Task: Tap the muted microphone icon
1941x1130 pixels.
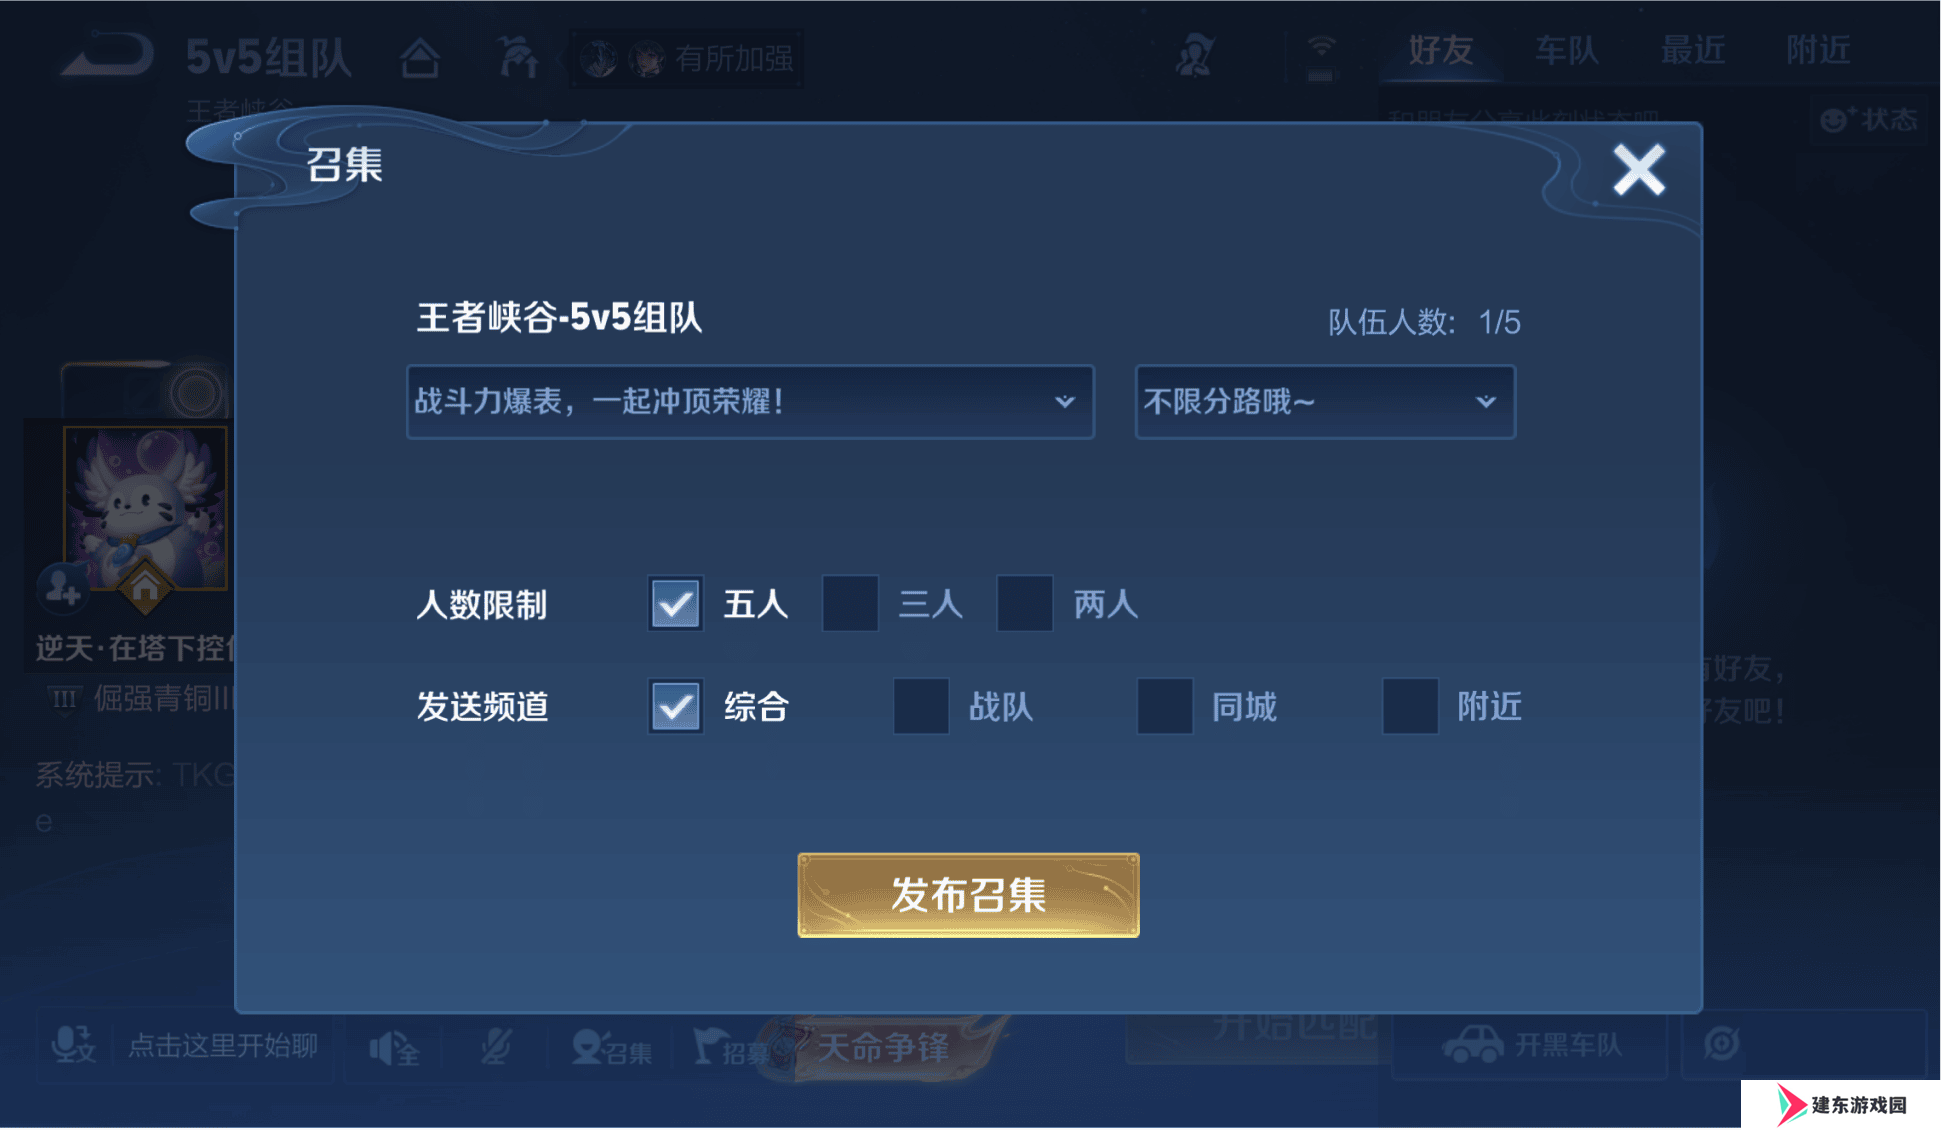Action: (x=496, y=1047)
